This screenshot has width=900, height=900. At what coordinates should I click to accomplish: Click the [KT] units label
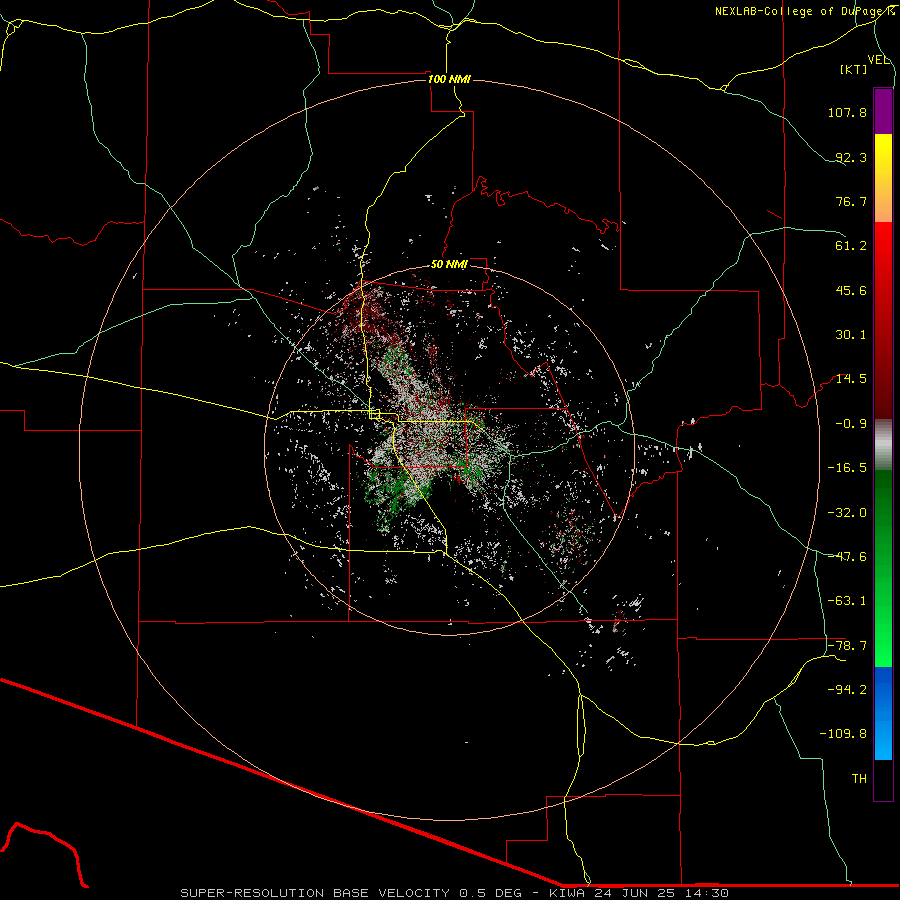(x=854, y=69)
